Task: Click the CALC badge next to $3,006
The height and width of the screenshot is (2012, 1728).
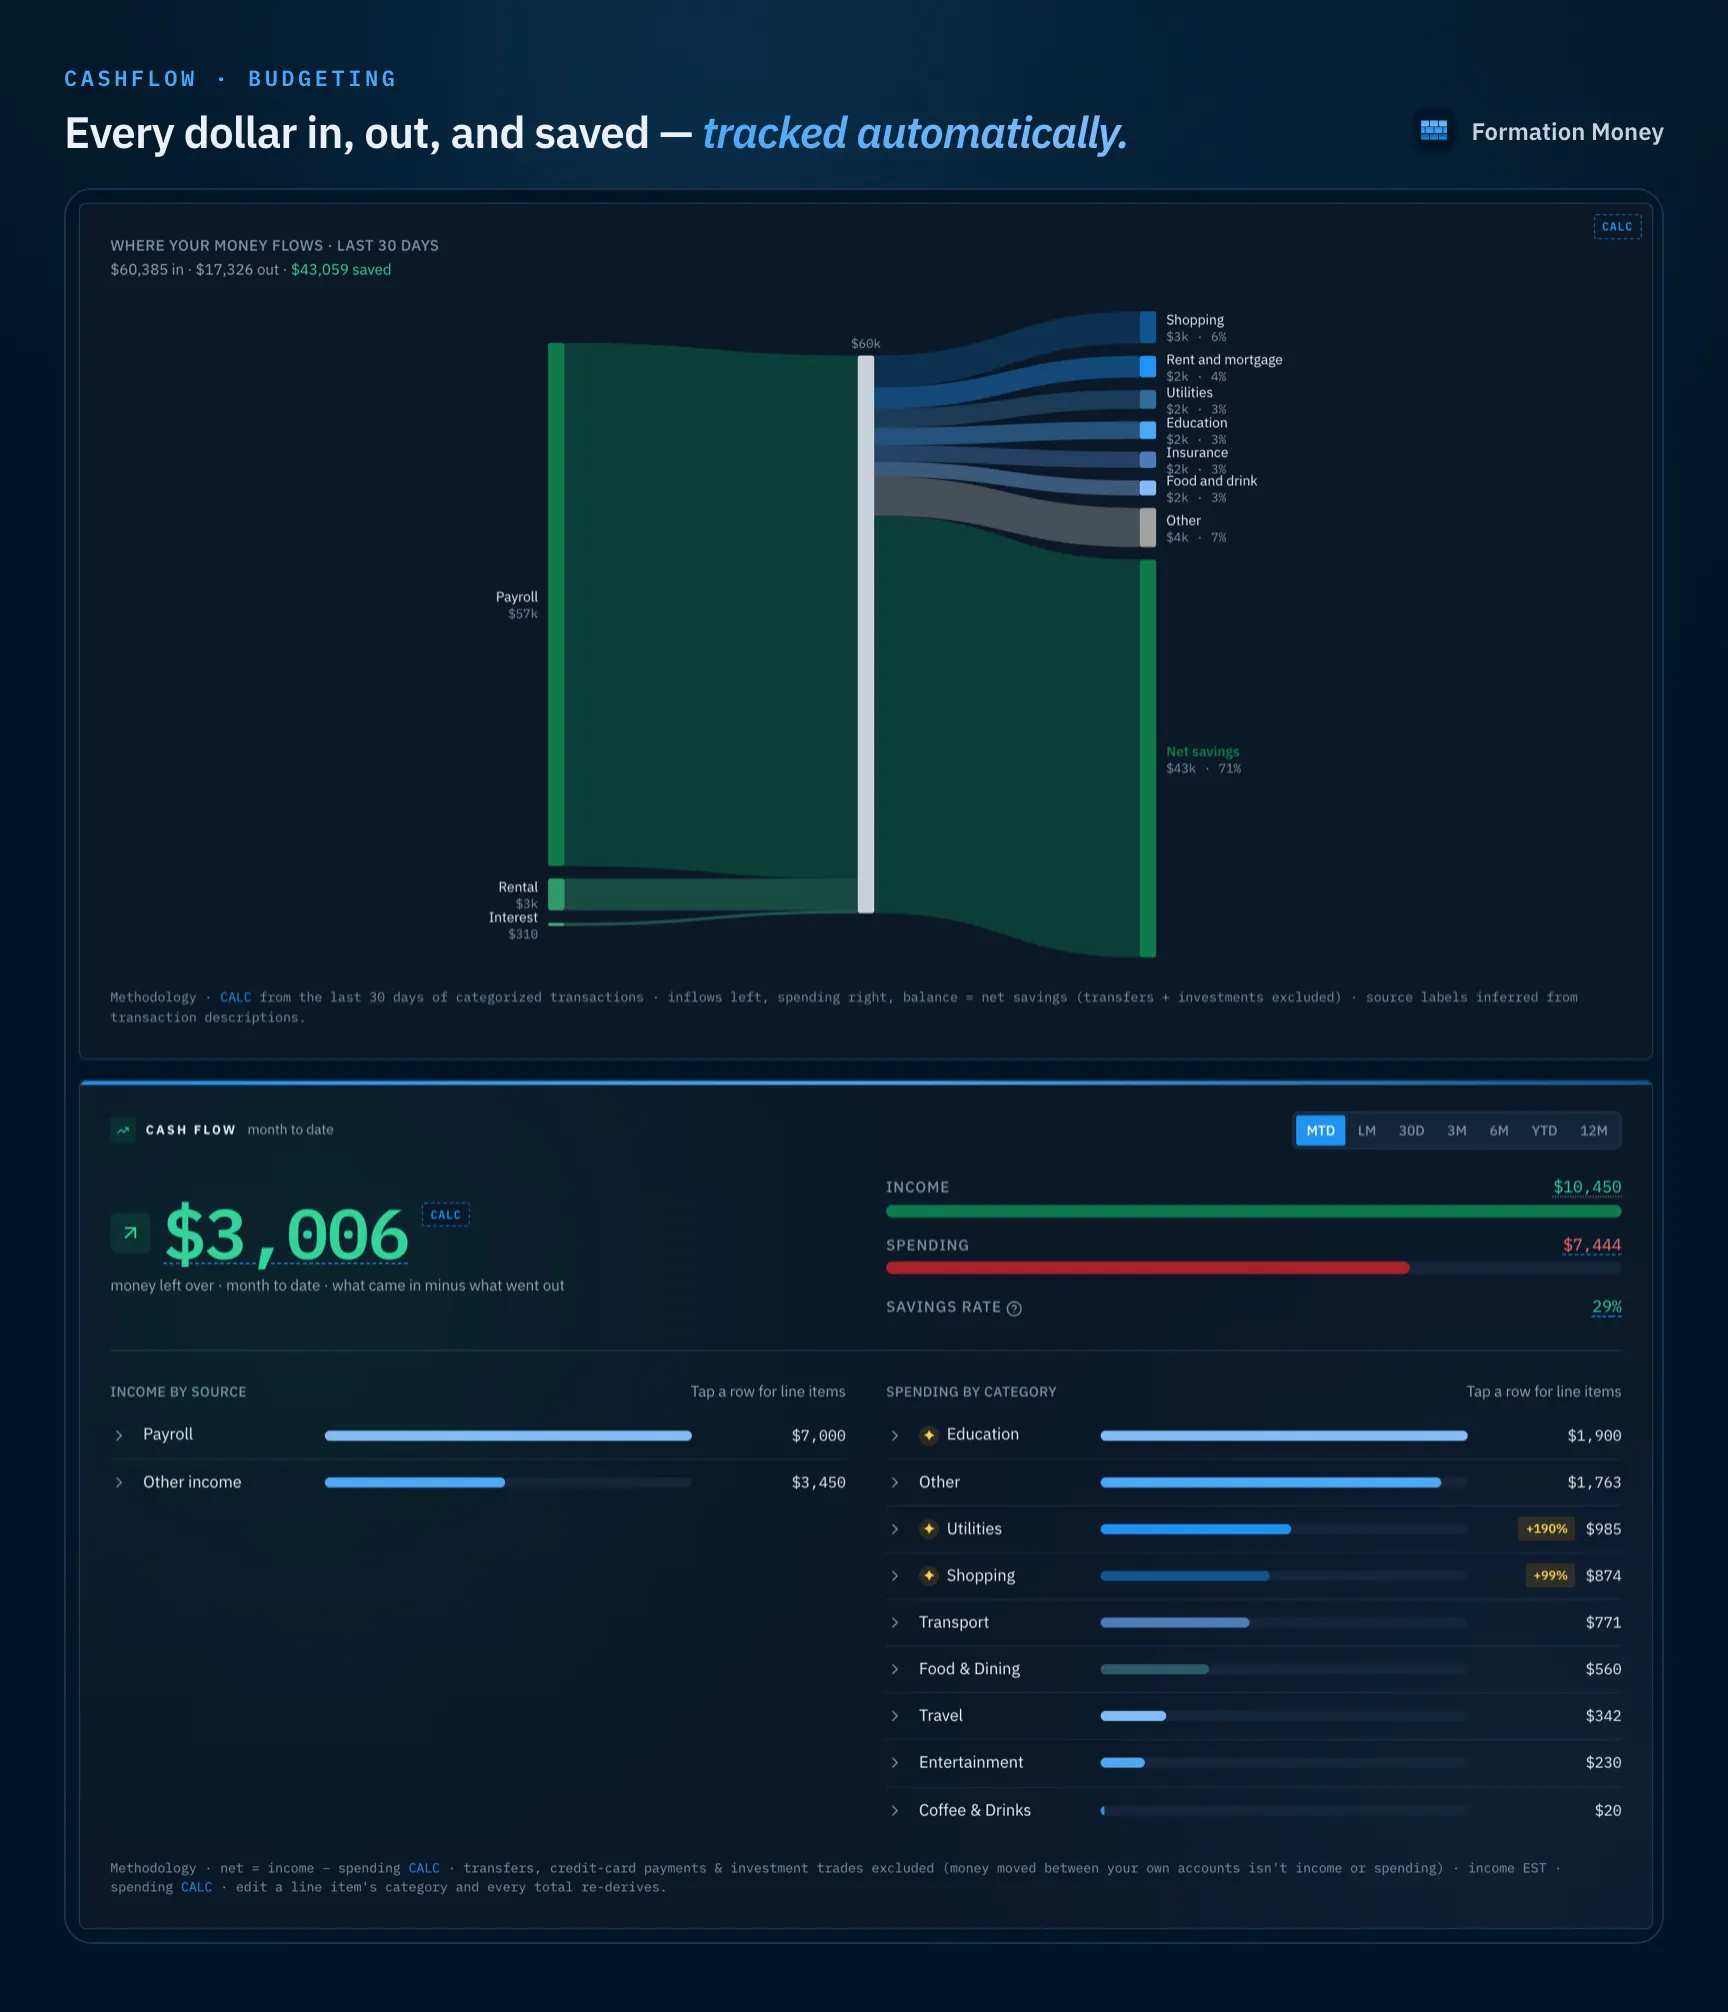Action: pos(445,1215)
